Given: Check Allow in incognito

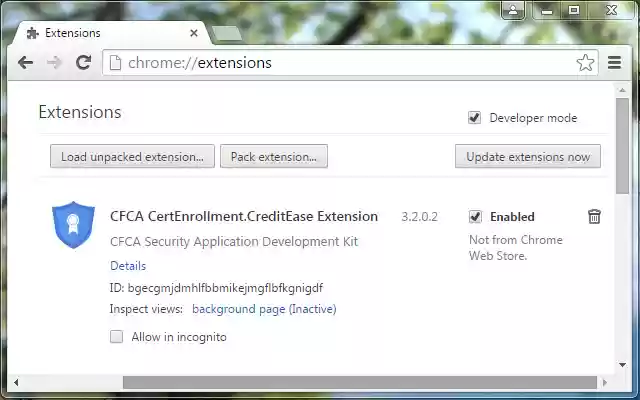Looking at the screenshot, I should coord(117,337).
